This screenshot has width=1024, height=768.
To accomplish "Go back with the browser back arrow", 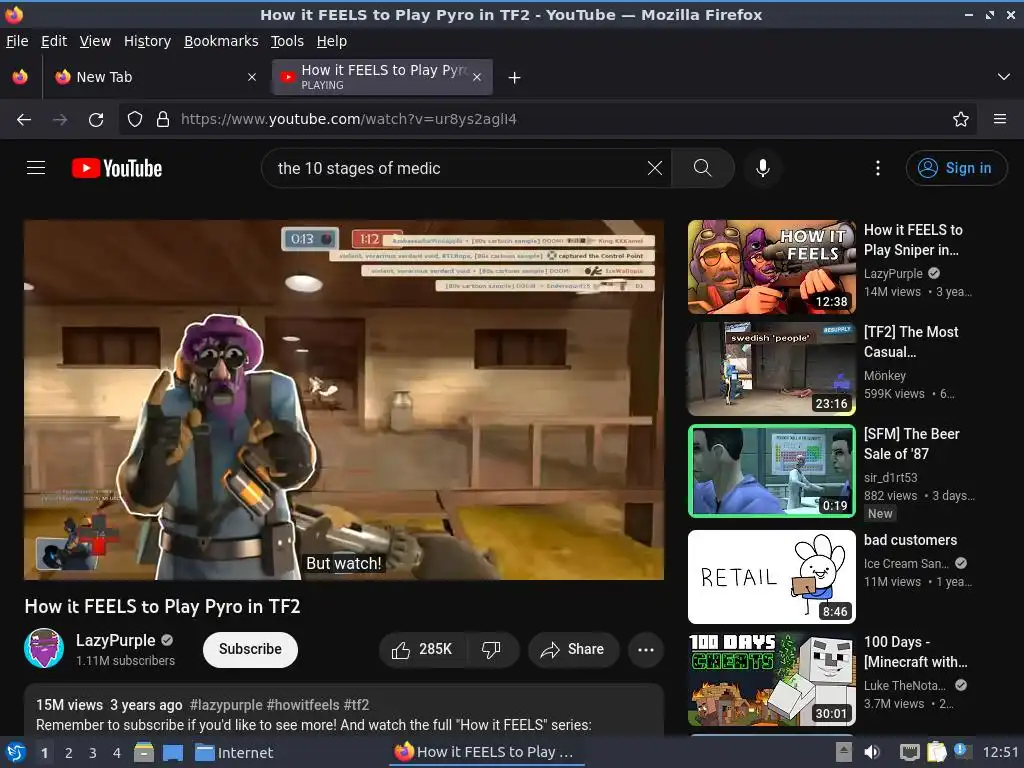I will coord(24,119).
